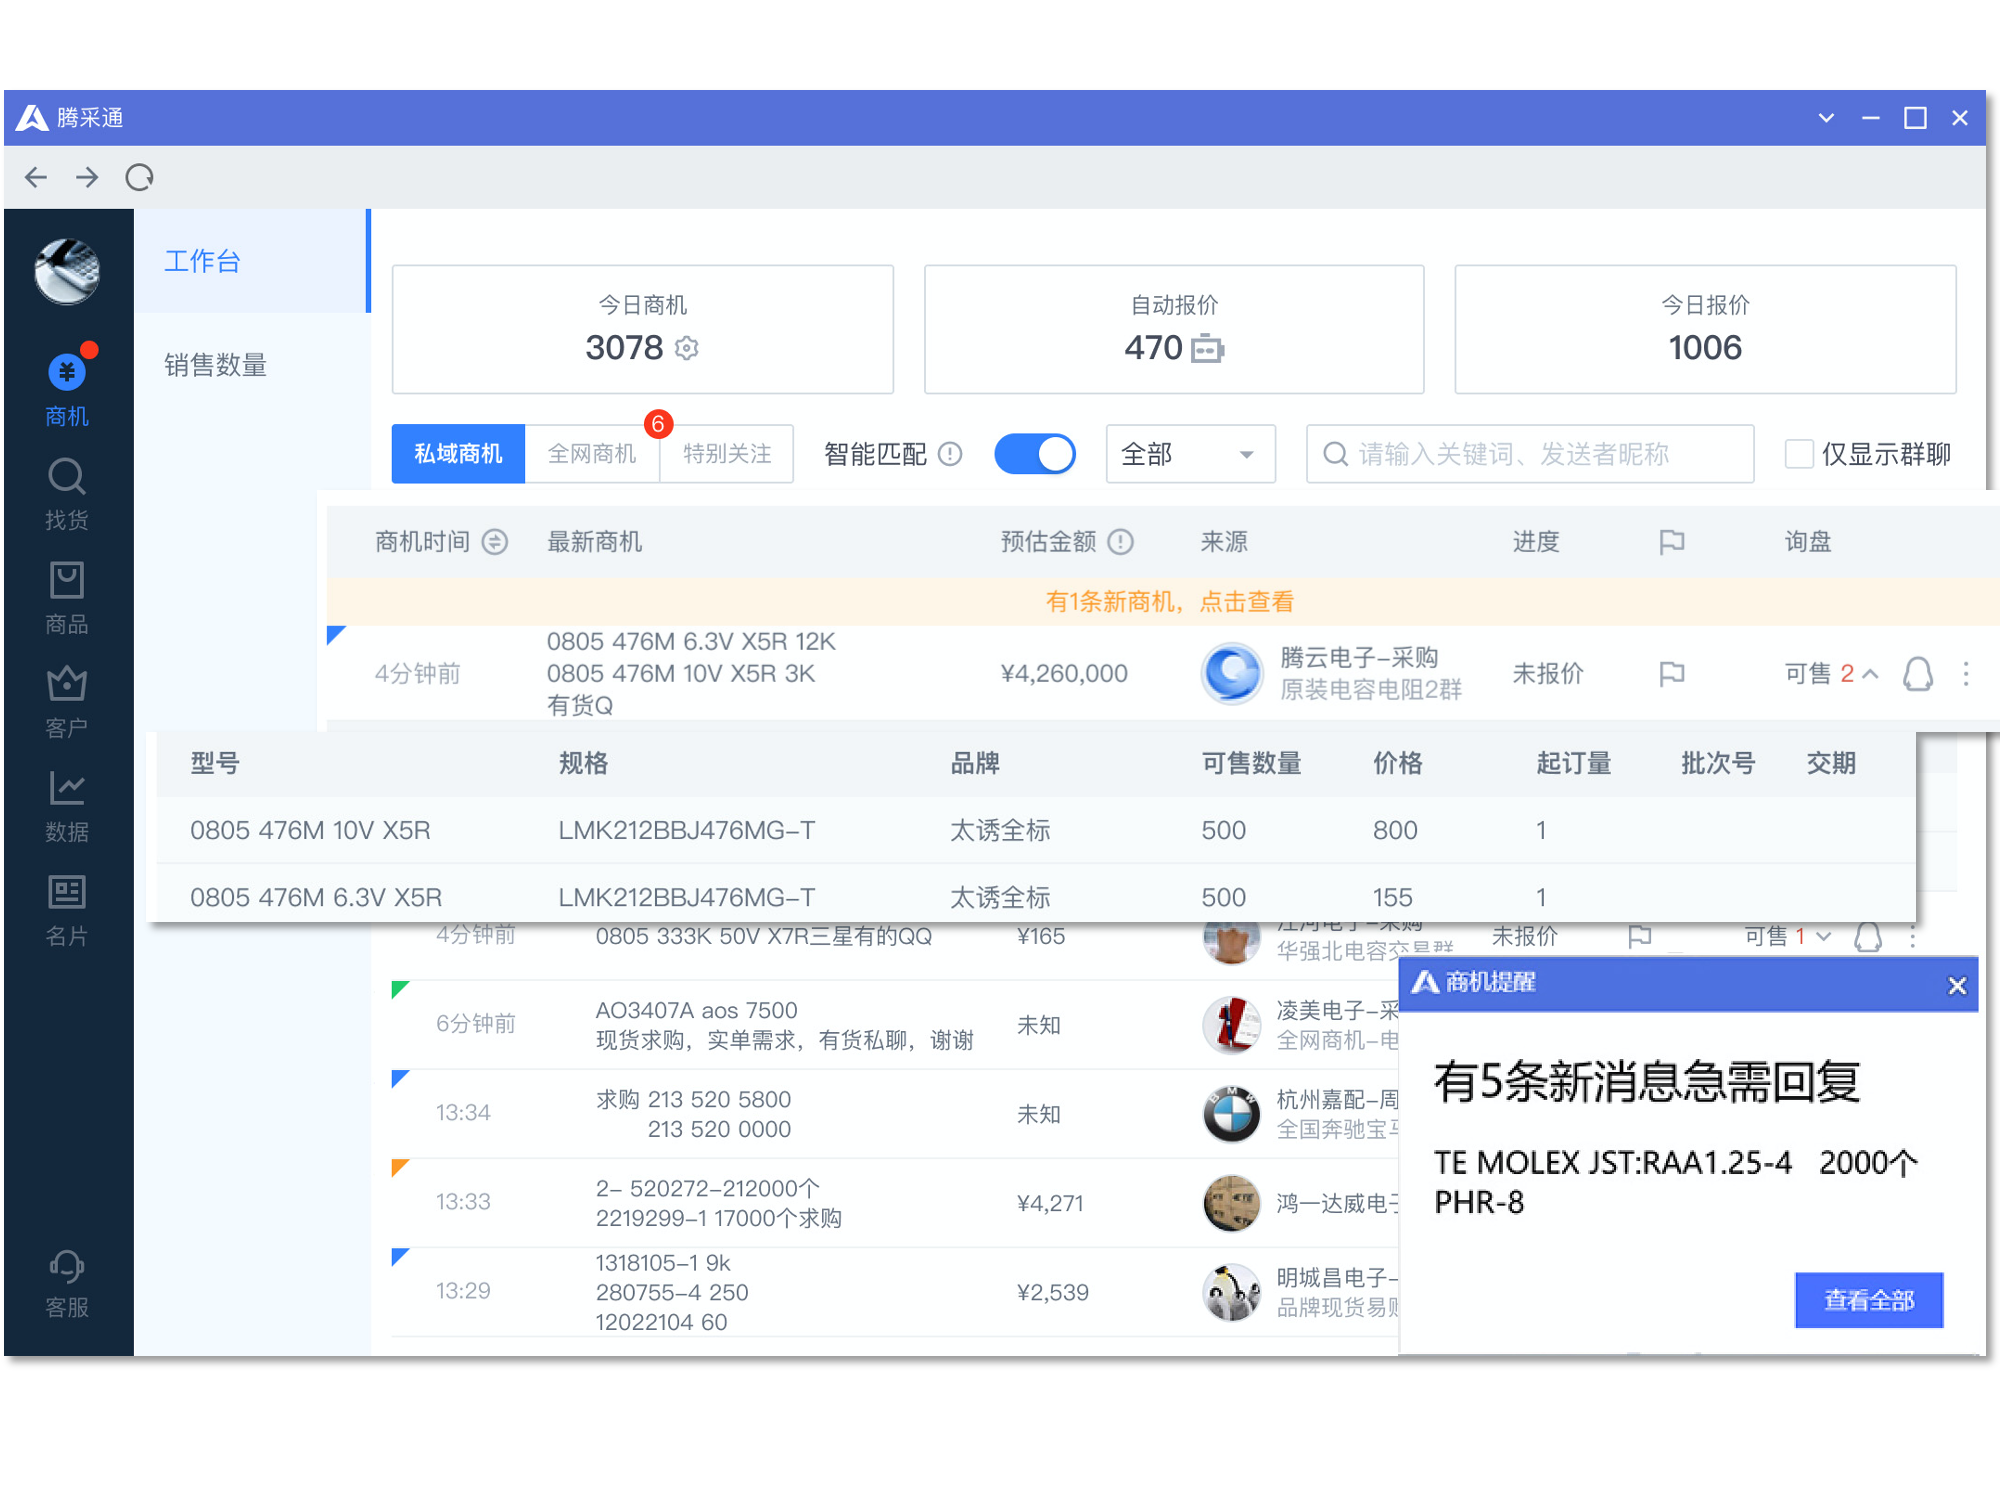The width and height of the screenshot is (2000, 1500).
Task: Open the 商品 products sidebar icon
Action: click(66, 582)
